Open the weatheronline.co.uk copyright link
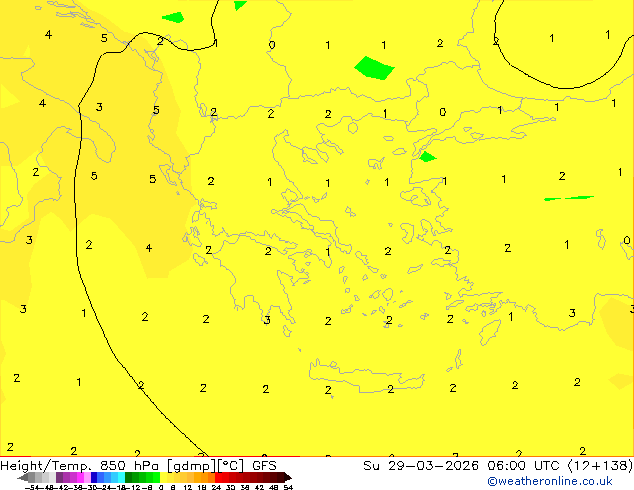The height and width of the screenshot is (490, 634). pyautogui.click(x=549, y=481)
